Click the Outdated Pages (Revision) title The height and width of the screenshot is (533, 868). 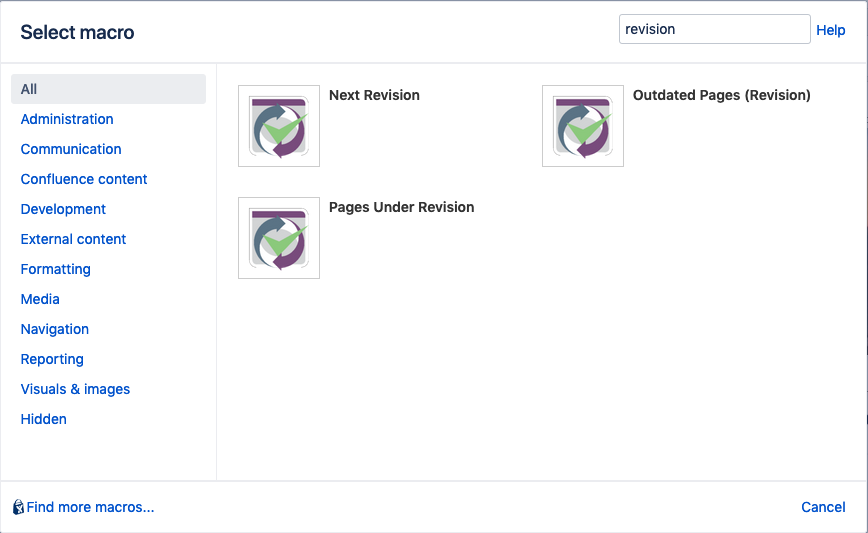click(x=721, y=95)
